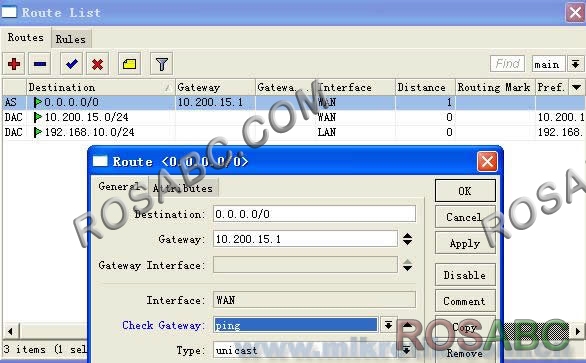Click the Type field showing unicast
The width and height of the screenshot is (586, 363).
click(305, 350)
